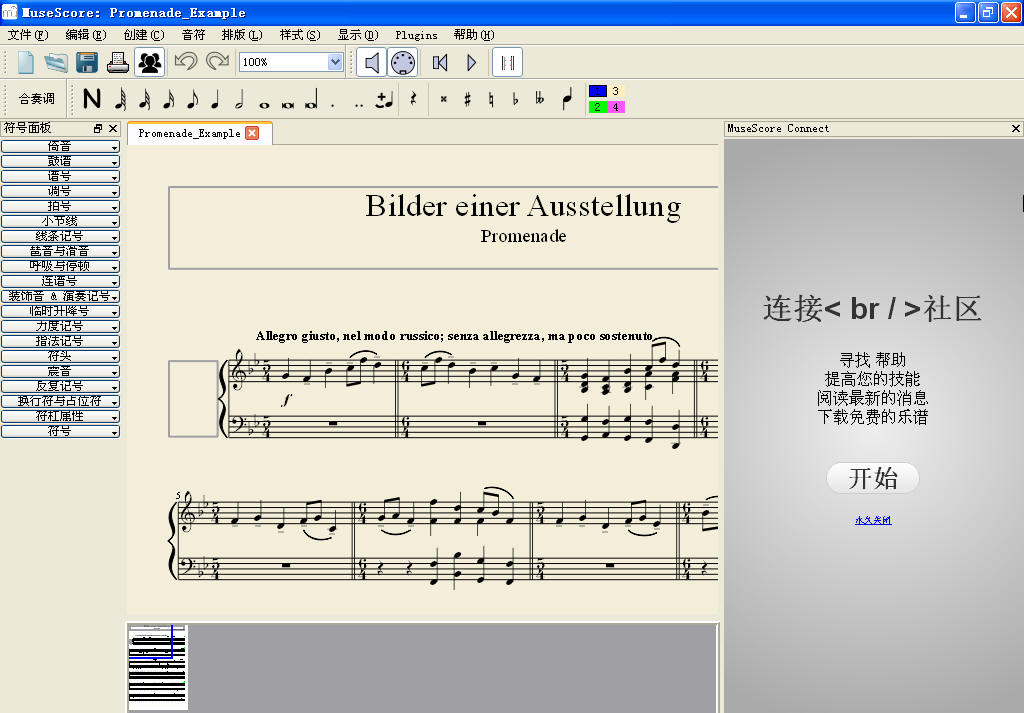The height and width of the screenshot is (713, 1024).
Task: Click the 永久关闭 link
Action: point(873,520)
